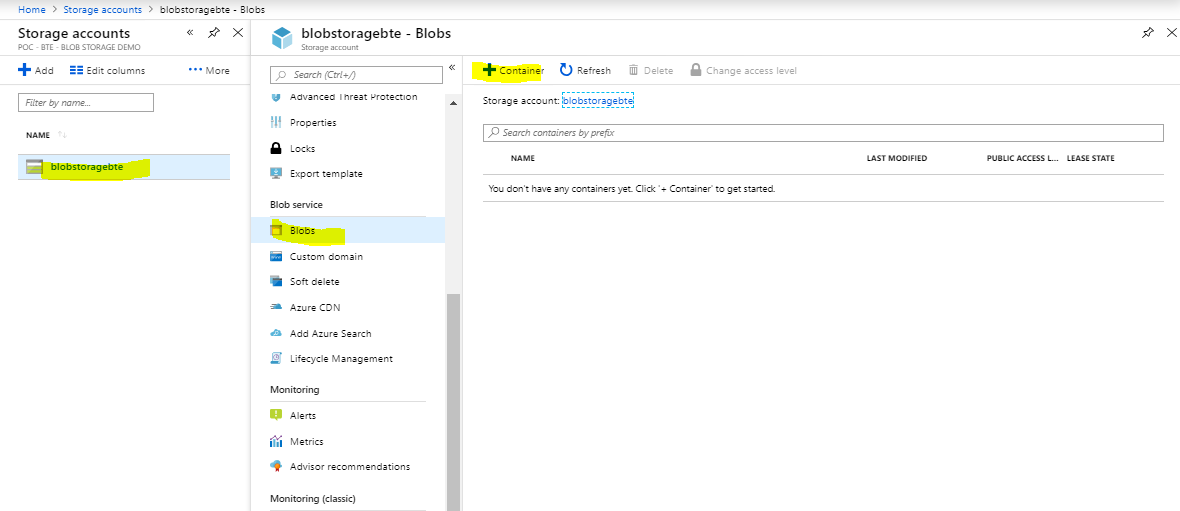1180x511 pixels.
Task: Click the Alerts exclamation icon
Action: (275, 415)
